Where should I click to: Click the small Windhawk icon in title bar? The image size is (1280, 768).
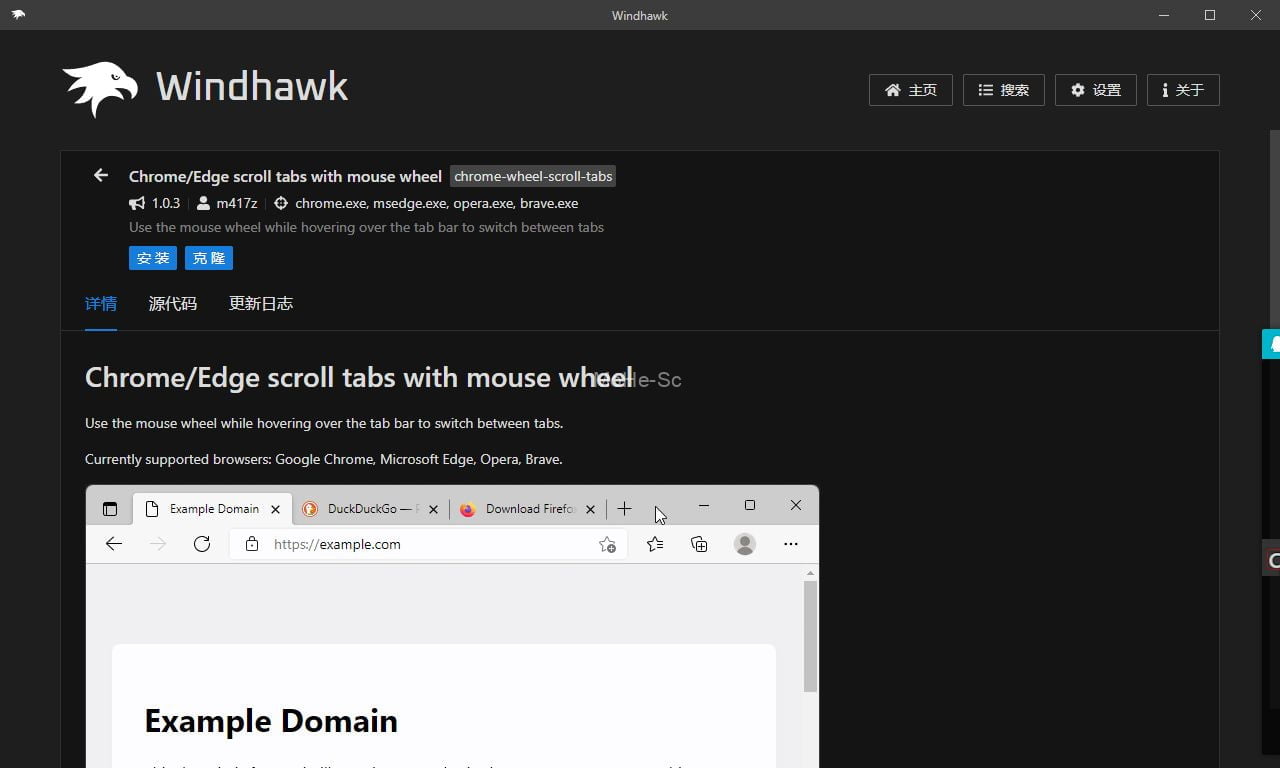[x=18, y=15]
